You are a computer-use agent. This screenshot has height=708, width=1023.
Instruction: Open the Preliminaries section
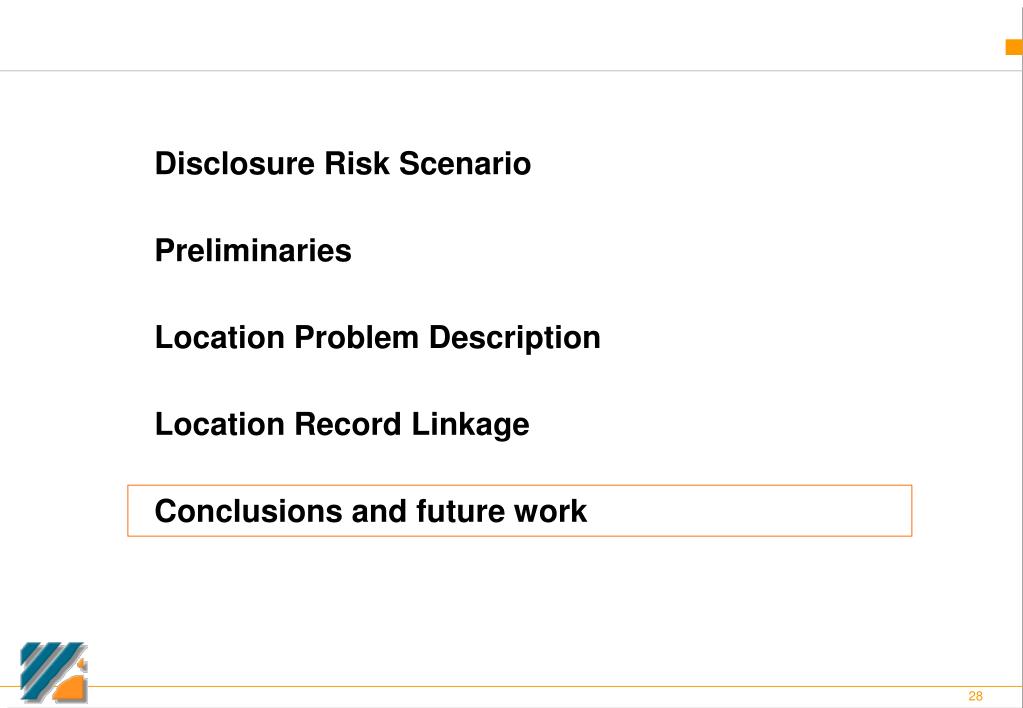[x=253, y=250]
